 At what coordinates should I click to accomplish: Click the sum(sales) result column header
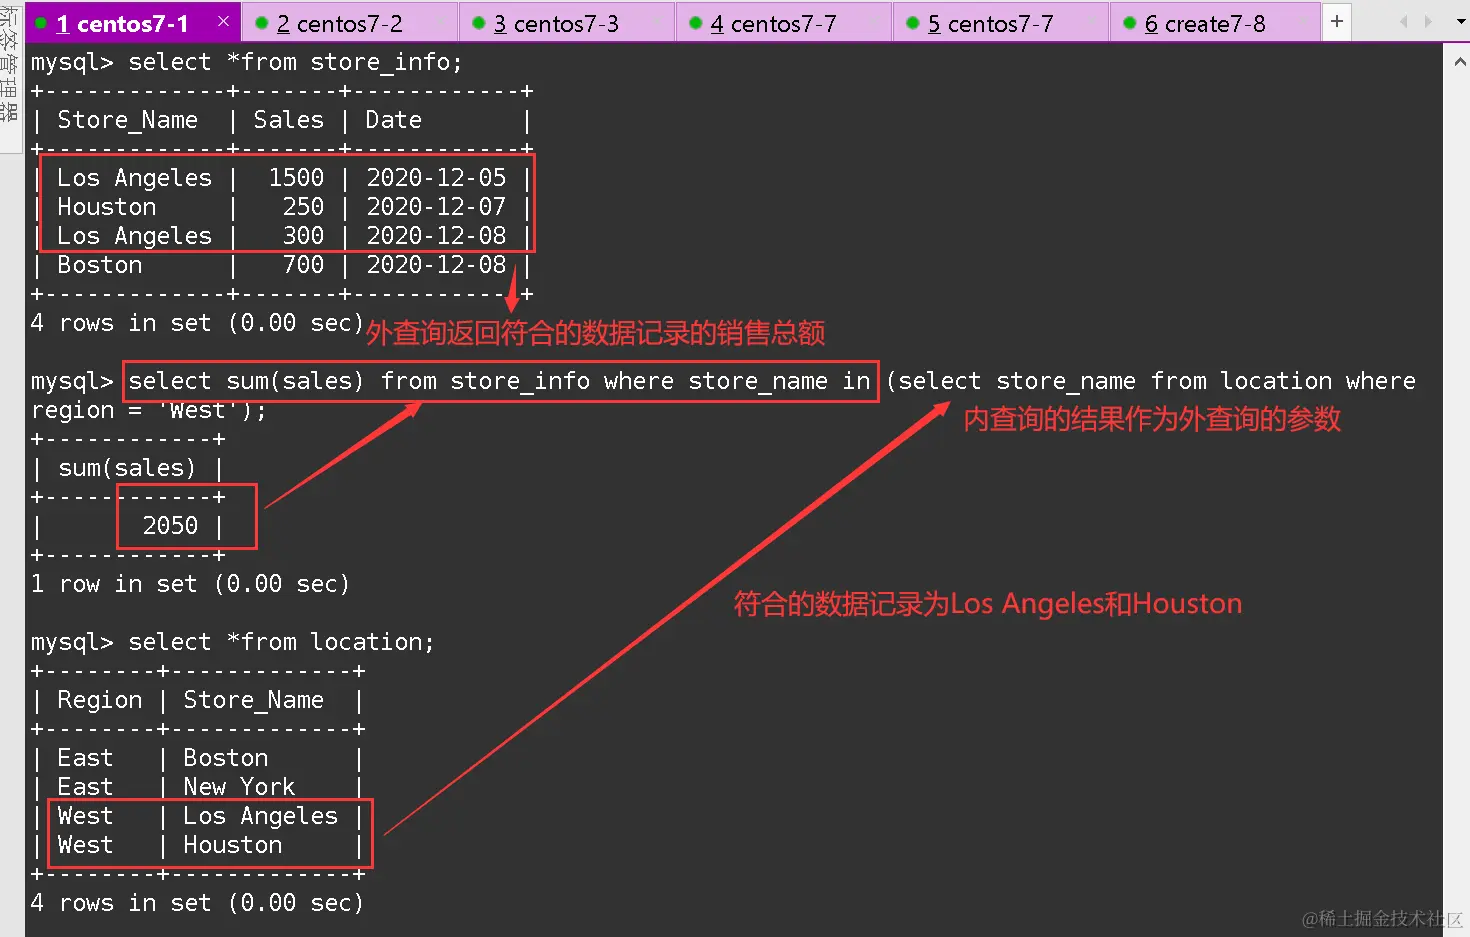(x=127, y=468)
